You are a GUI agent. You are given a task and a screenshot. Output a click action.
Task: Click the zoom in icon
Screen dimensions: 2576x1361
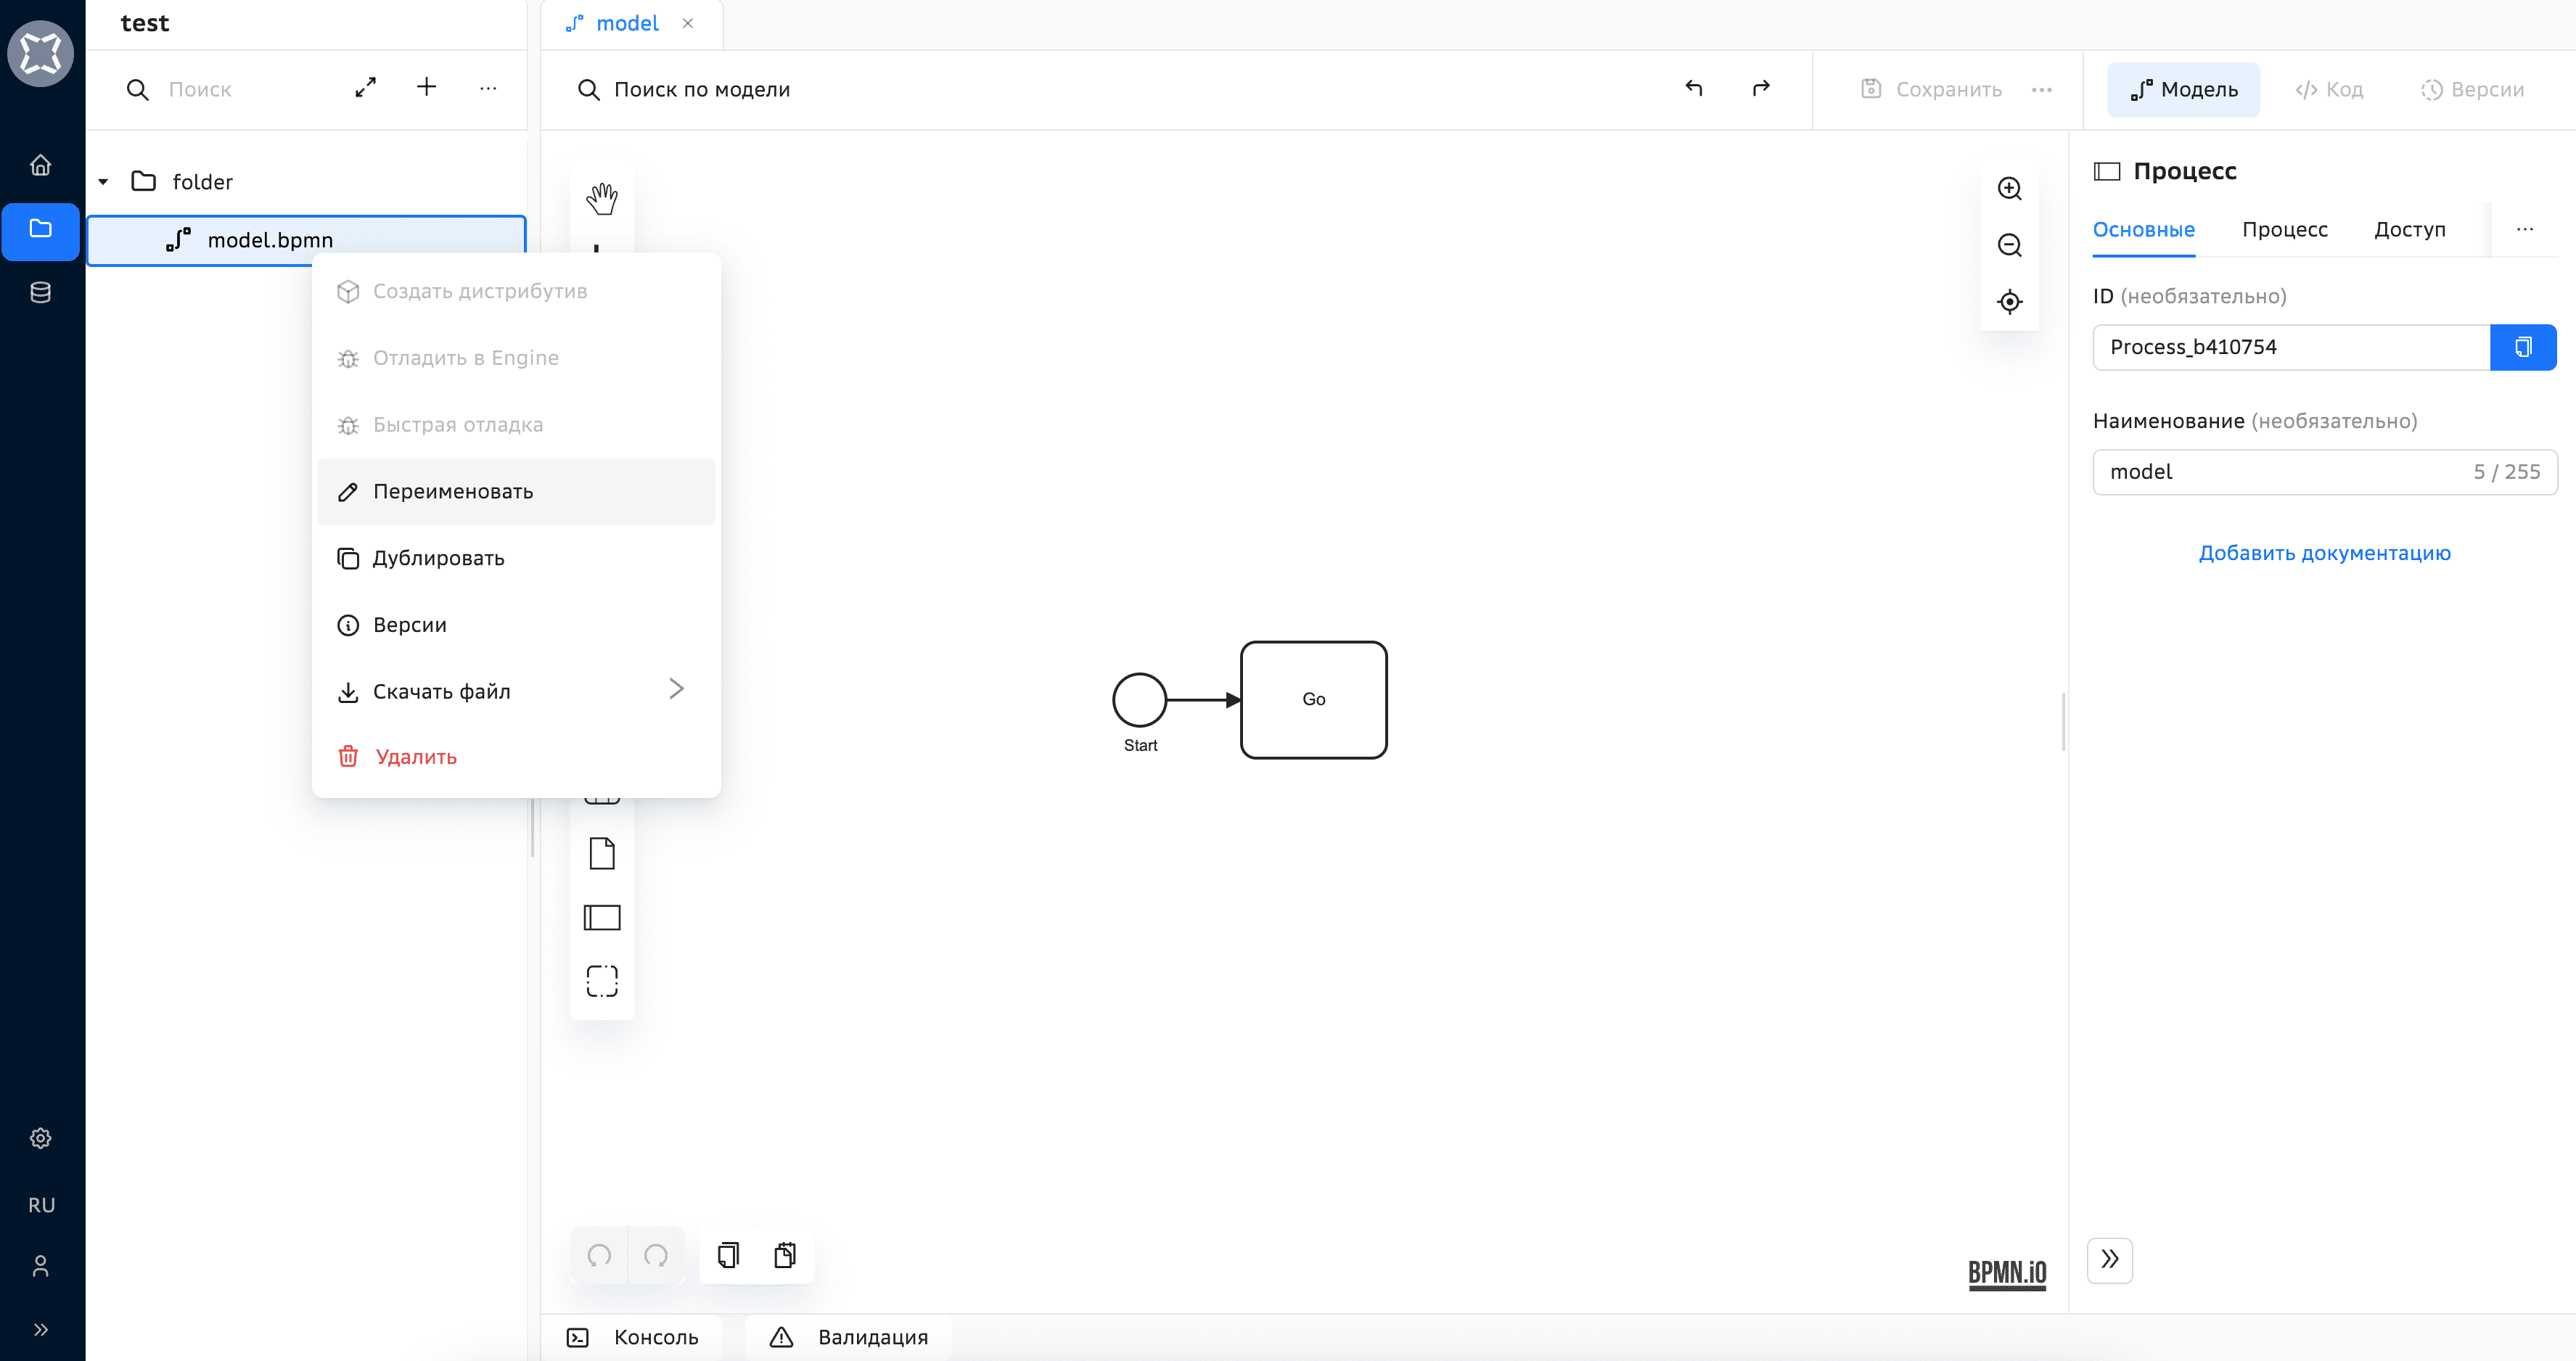2009,189
